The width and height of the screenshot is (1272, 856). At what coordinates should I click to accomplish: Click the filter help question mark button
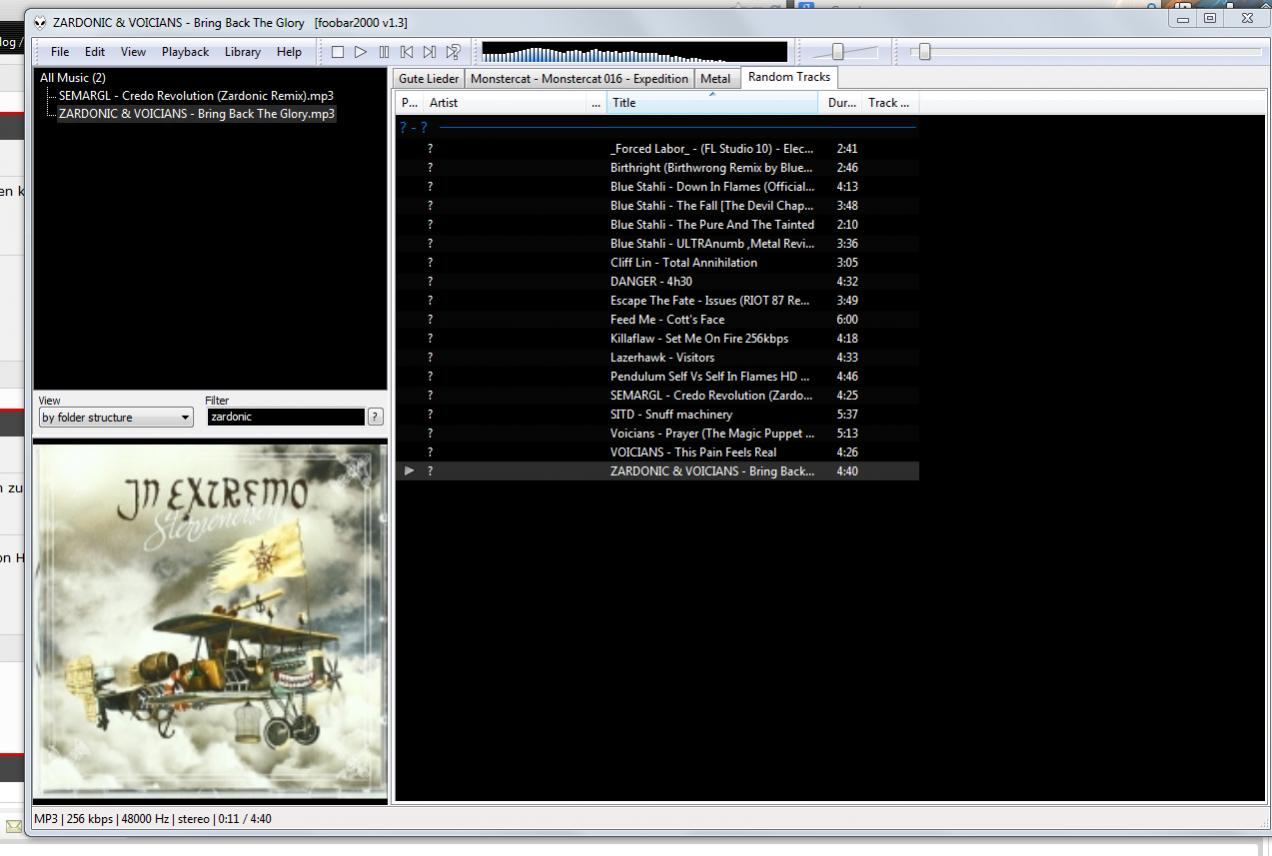click(x=375, y=417)
